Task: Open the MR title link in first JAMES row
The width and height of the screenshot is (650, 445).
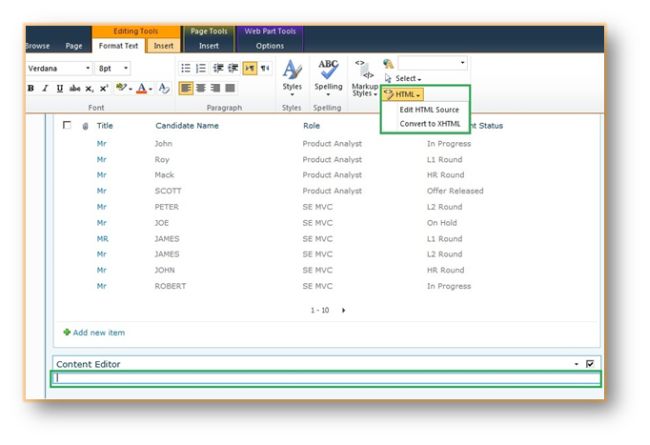Action: click(x=102, y=239)
